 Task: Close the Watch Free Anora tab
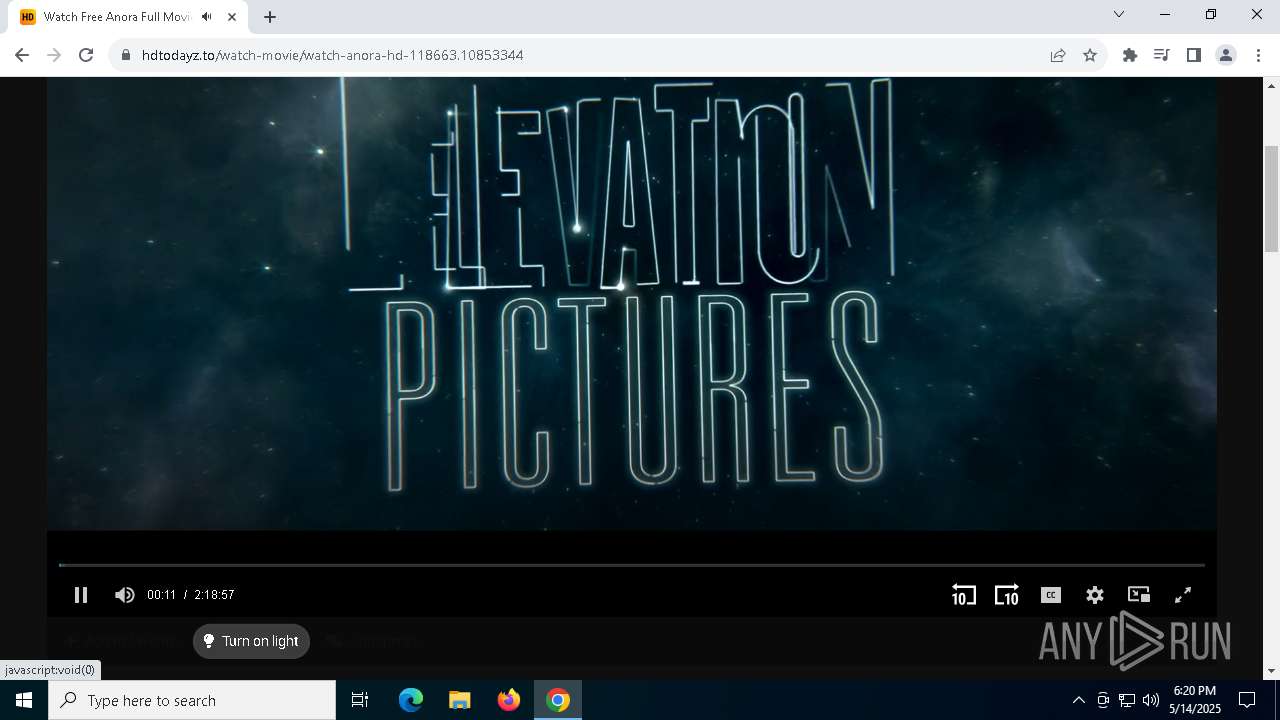pyautogui.click(x=232, y=17)
